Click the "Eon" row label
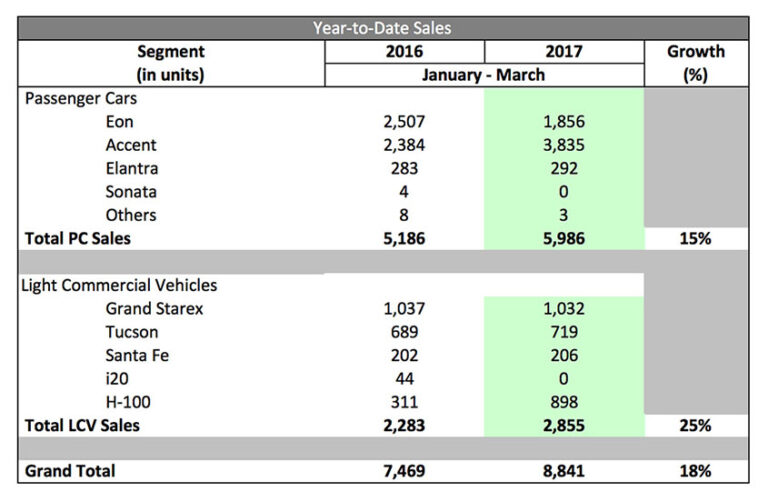The width and height of the screenshot is (768, 502). [x=120, y=121]
